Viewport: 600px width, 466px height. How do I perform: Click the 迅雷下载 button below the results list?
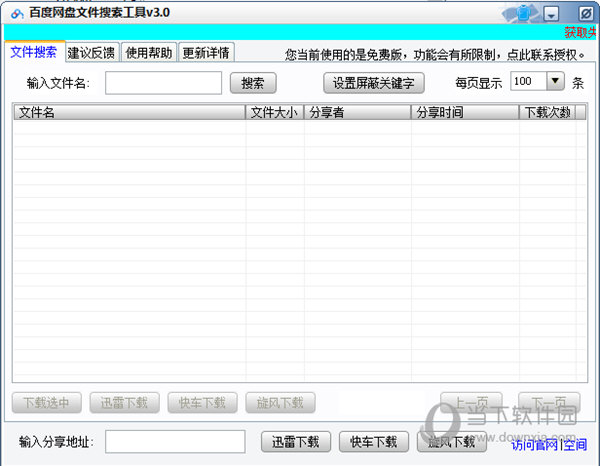pyautogui.click(x=124, y=403)
